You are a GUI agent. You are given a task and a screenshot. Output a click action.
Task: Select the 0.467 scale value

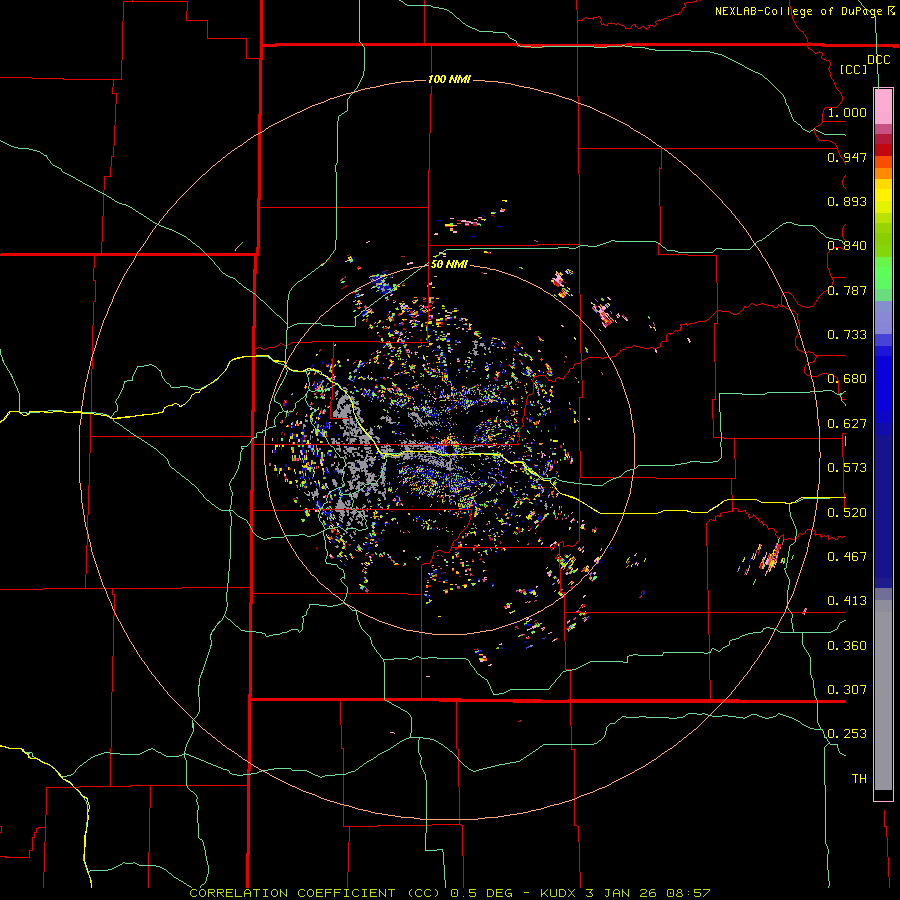847,556
